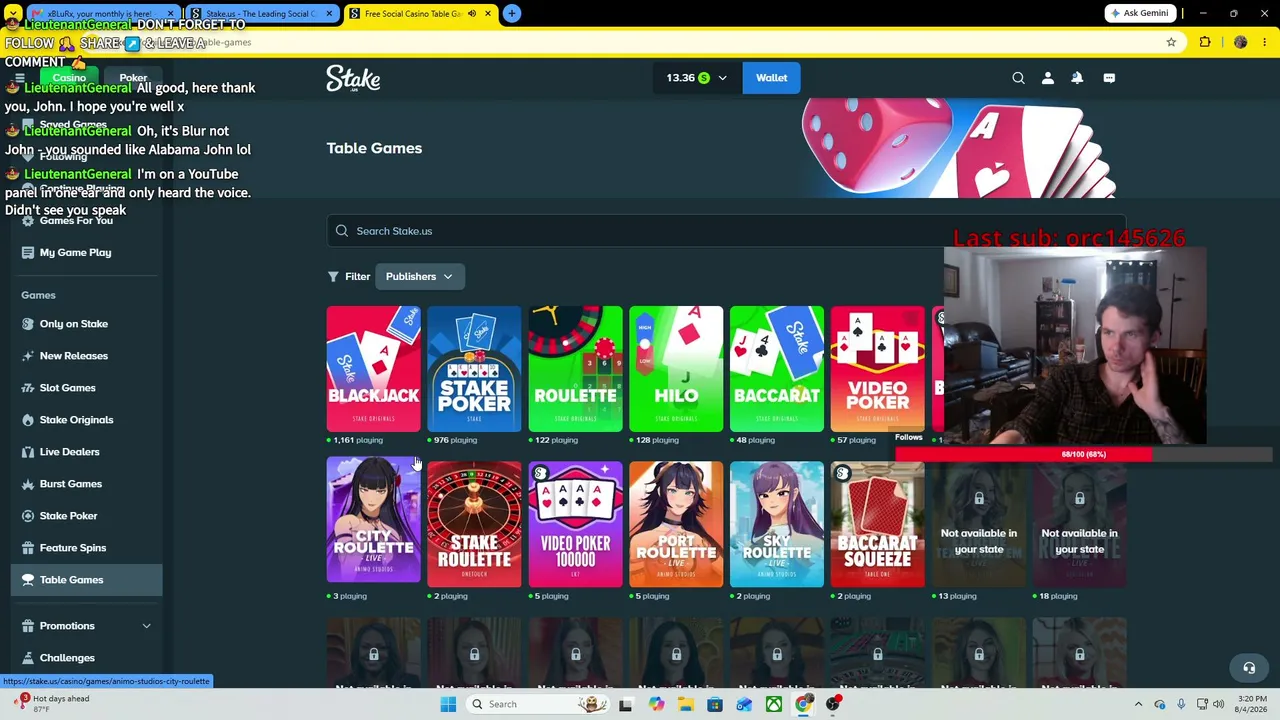Open the Baccarat Squeeze thumbnail

(x=878, y=523)
